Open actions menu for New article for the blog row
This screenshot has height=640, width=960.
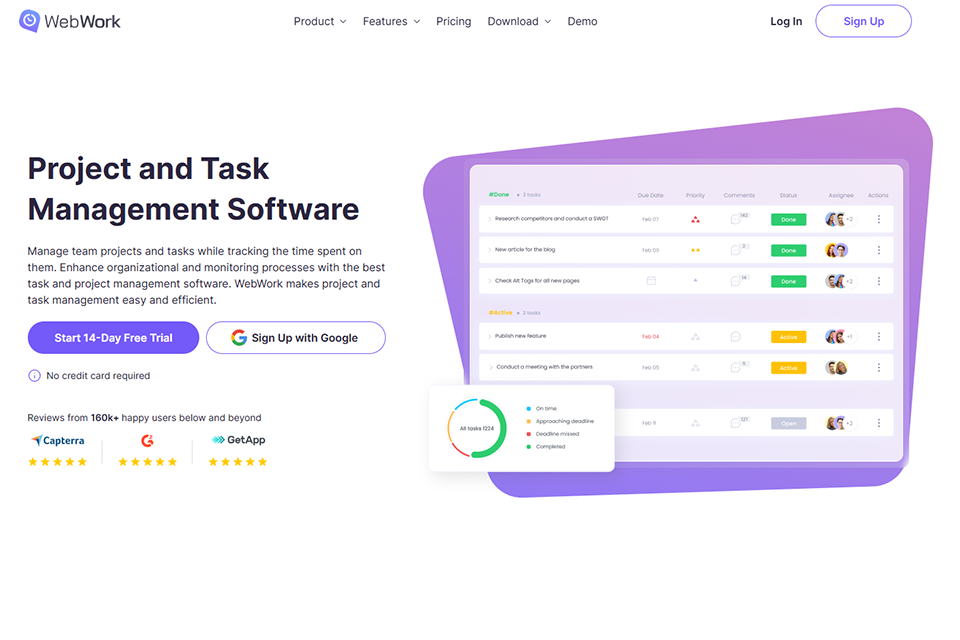(x=879, y=250)
